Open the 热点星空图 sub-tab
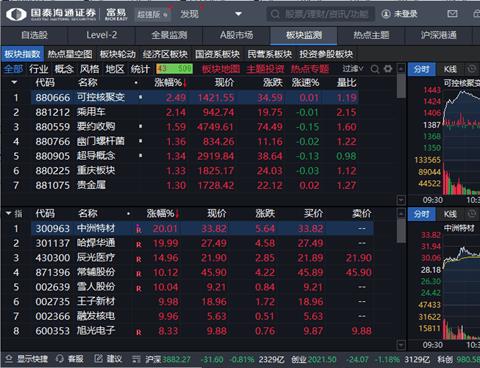 (70, 54)
